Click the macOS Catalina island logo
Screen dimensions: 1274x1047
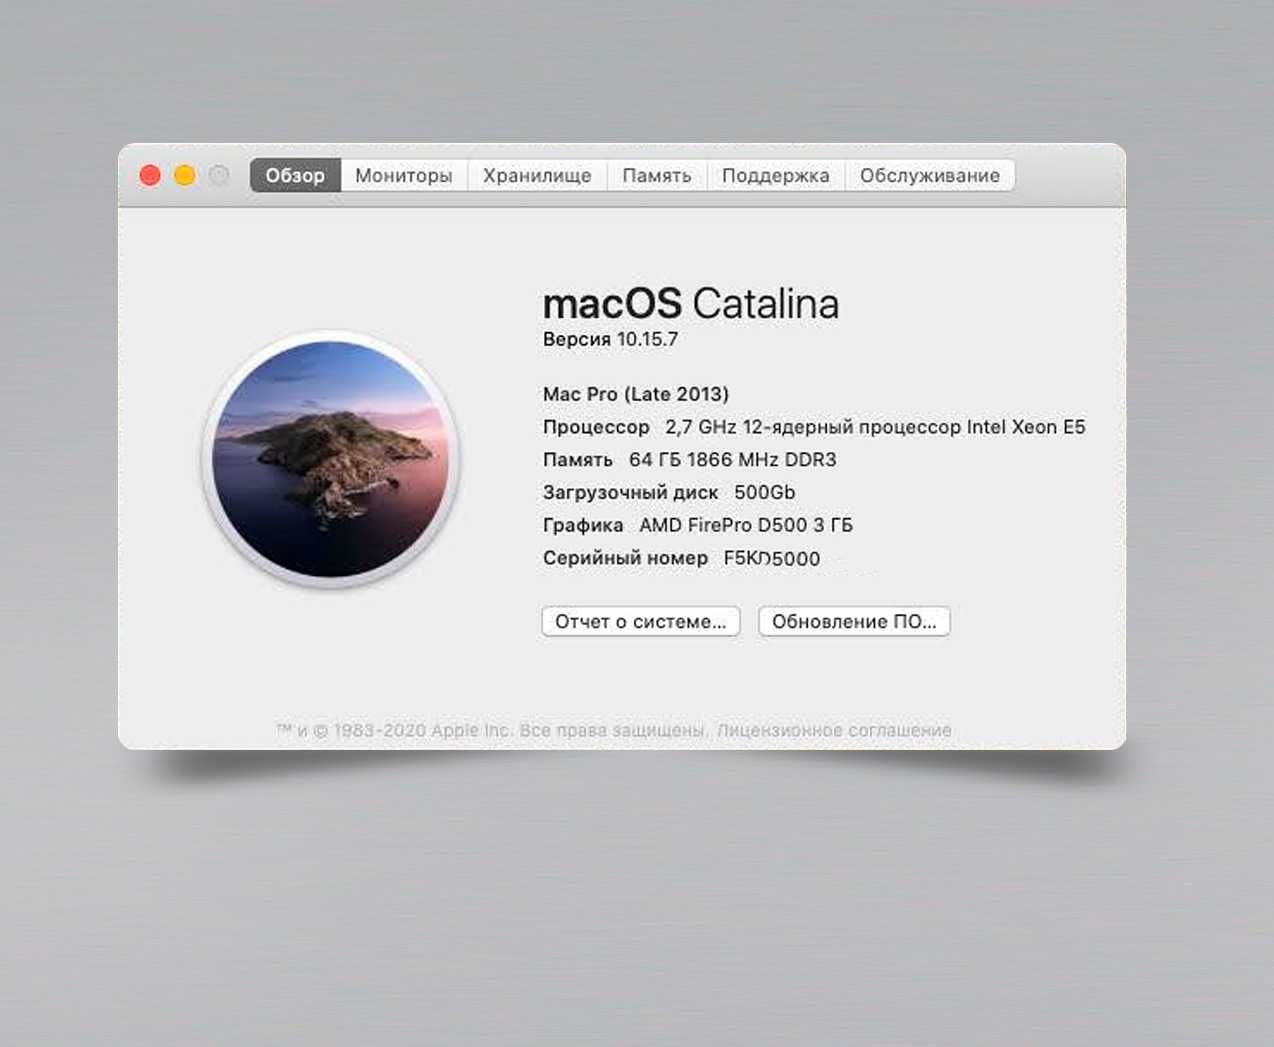(x=331, y=459)
